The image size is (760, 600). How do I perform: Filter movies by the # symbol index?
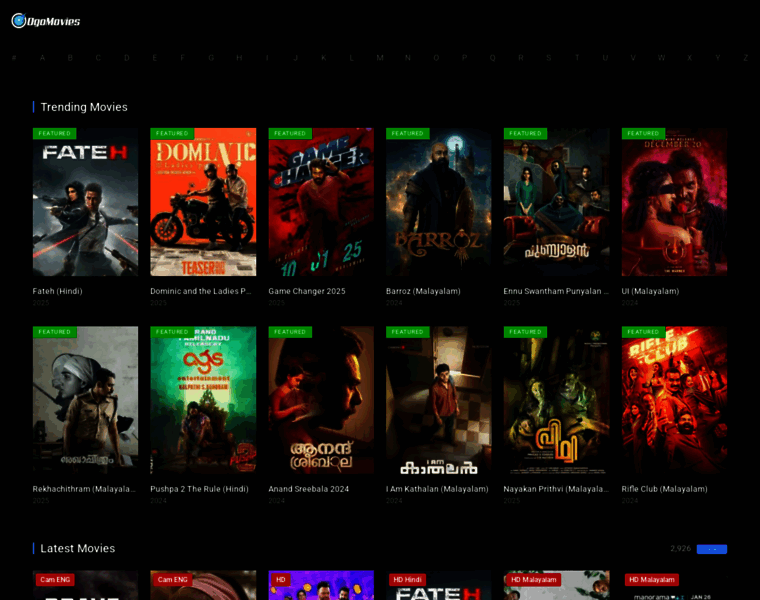click(14, 58)
